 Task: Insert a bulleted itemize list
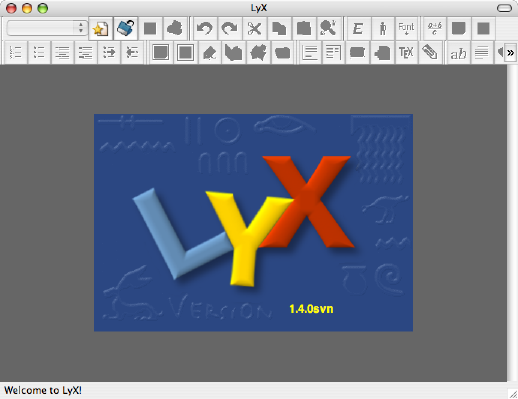point(39,52)
